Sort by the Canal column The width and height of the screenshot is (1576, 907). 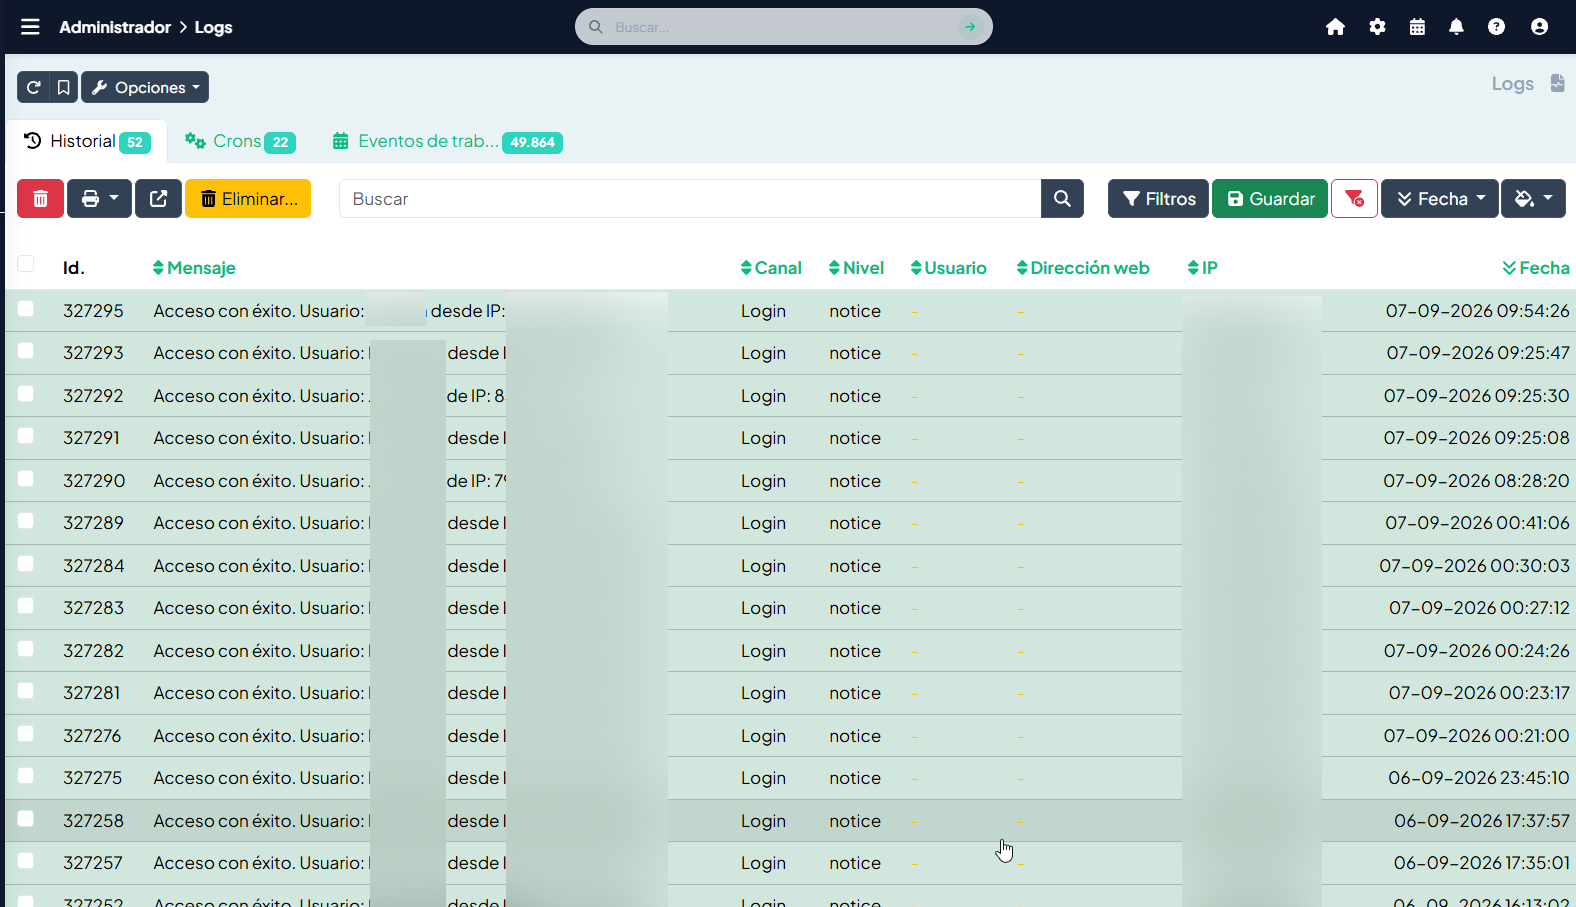tap(771, 268)
